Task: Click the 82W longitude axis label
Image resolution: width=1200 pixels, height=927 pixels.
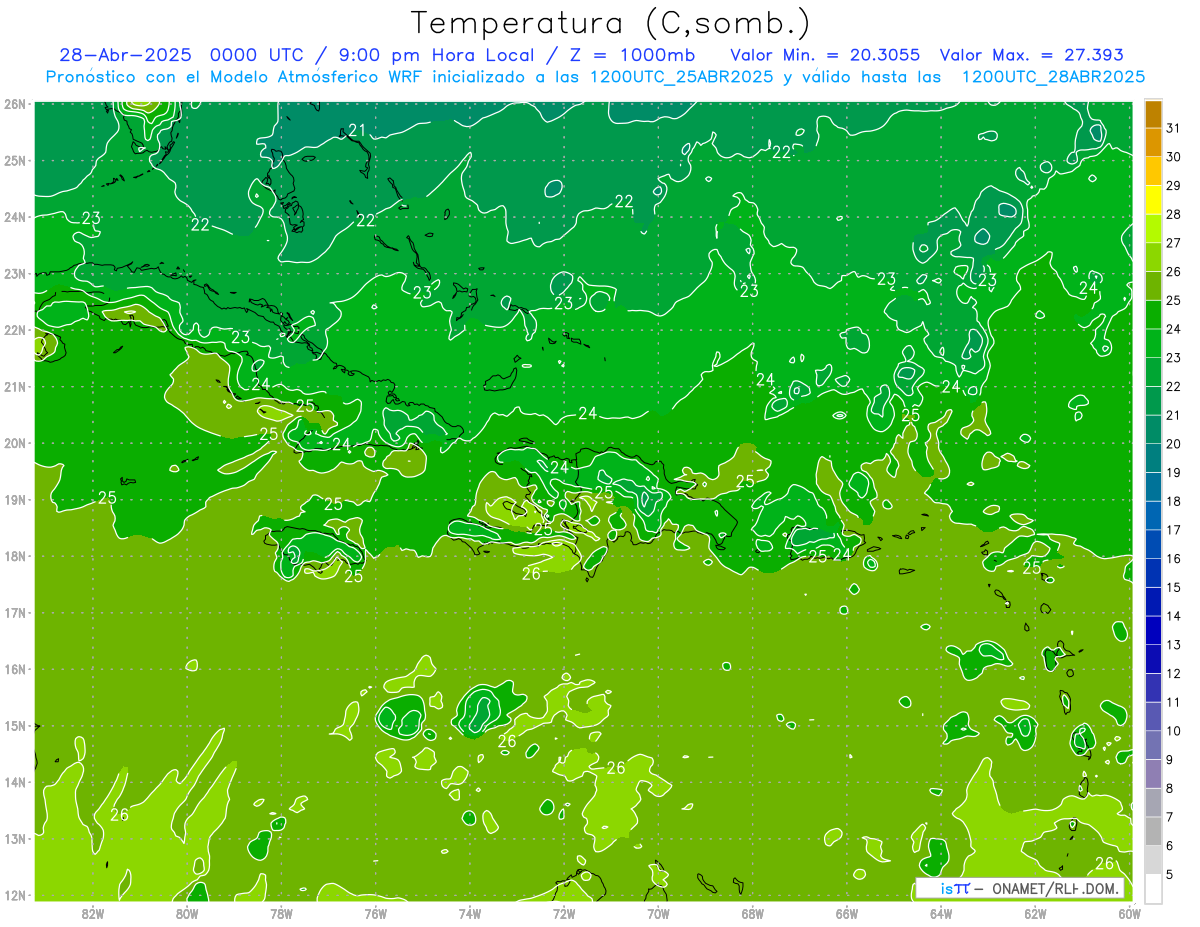Action: [92, 913]
